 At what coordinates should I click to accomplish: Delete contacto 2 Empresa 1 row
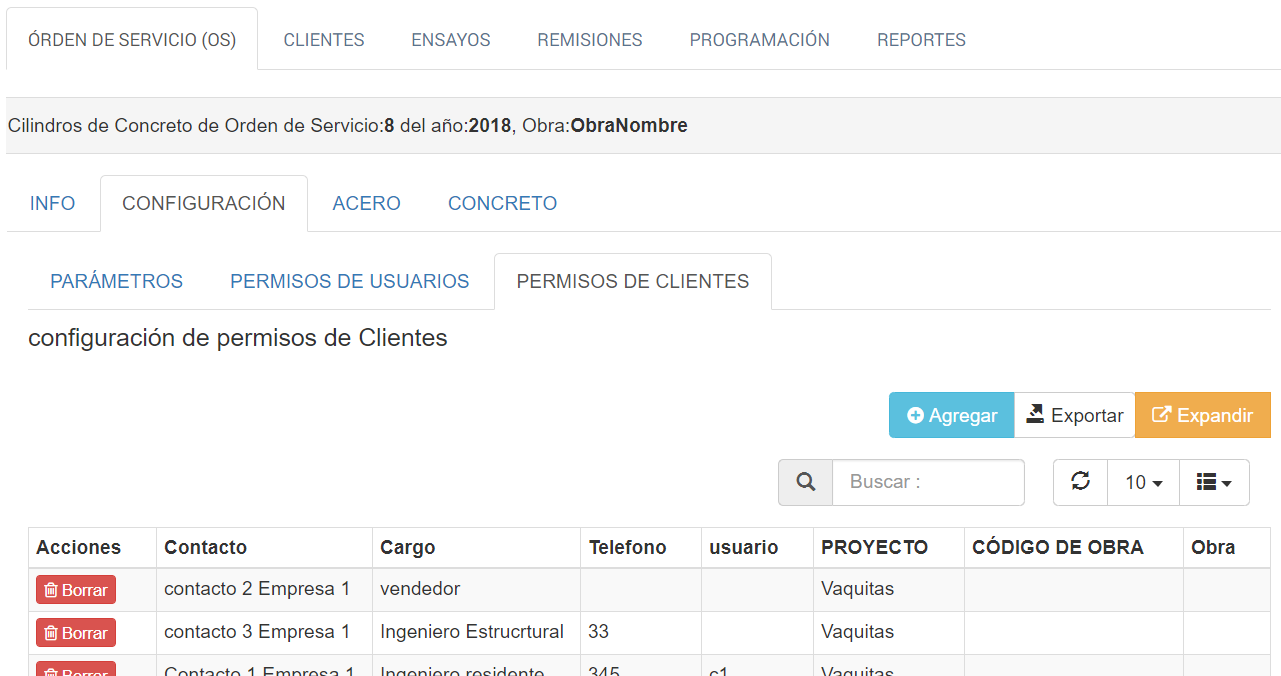(76, 590)
